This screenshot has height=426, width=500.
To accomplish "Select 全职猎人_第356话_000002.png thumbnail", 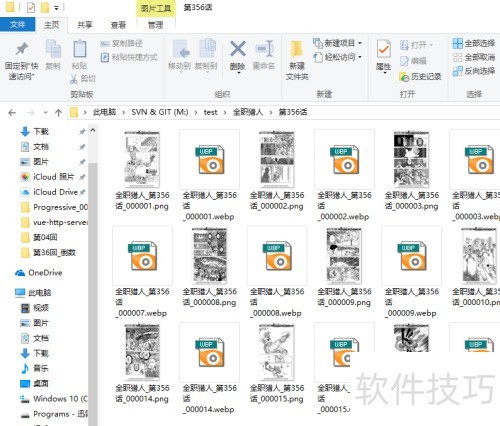I will click(277, 159).
